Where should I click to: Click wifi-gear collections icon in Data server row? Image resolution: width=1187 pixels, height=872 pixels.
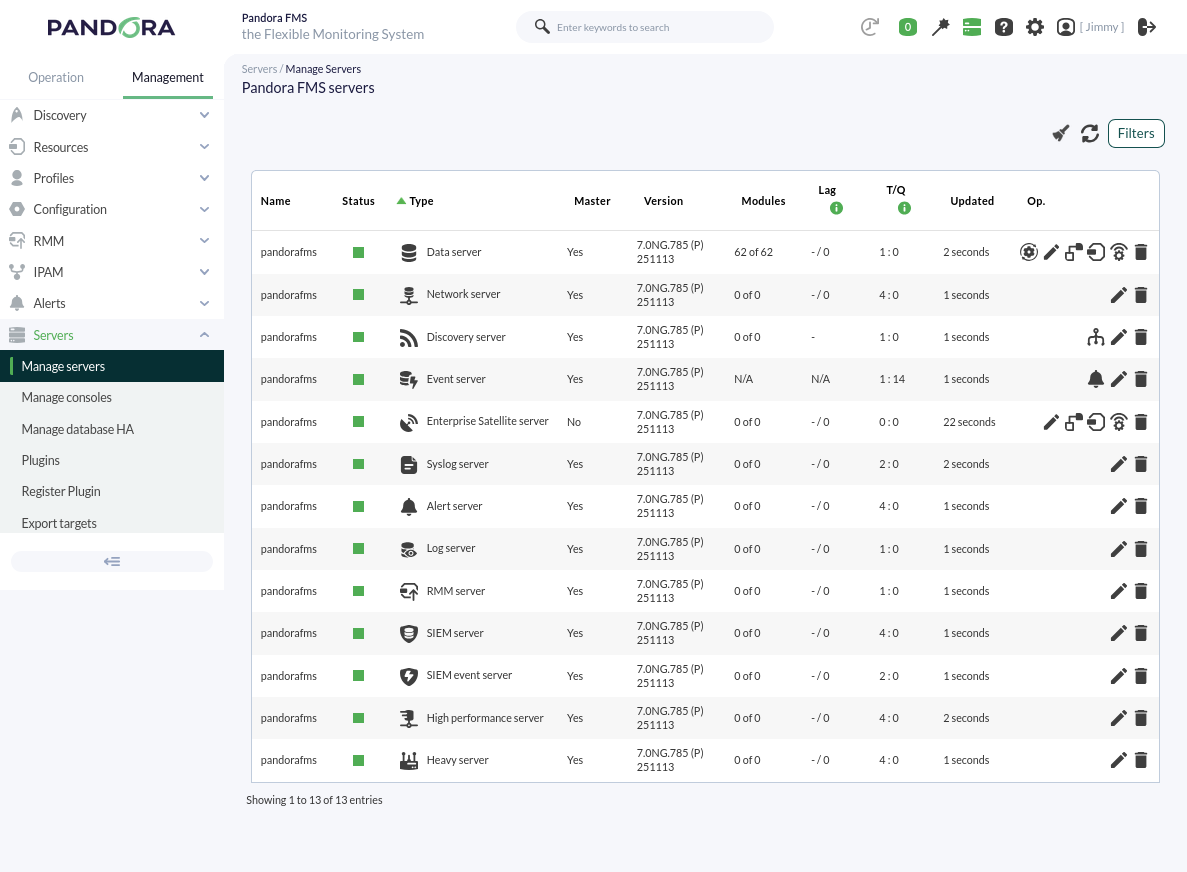pos(1119,252)
